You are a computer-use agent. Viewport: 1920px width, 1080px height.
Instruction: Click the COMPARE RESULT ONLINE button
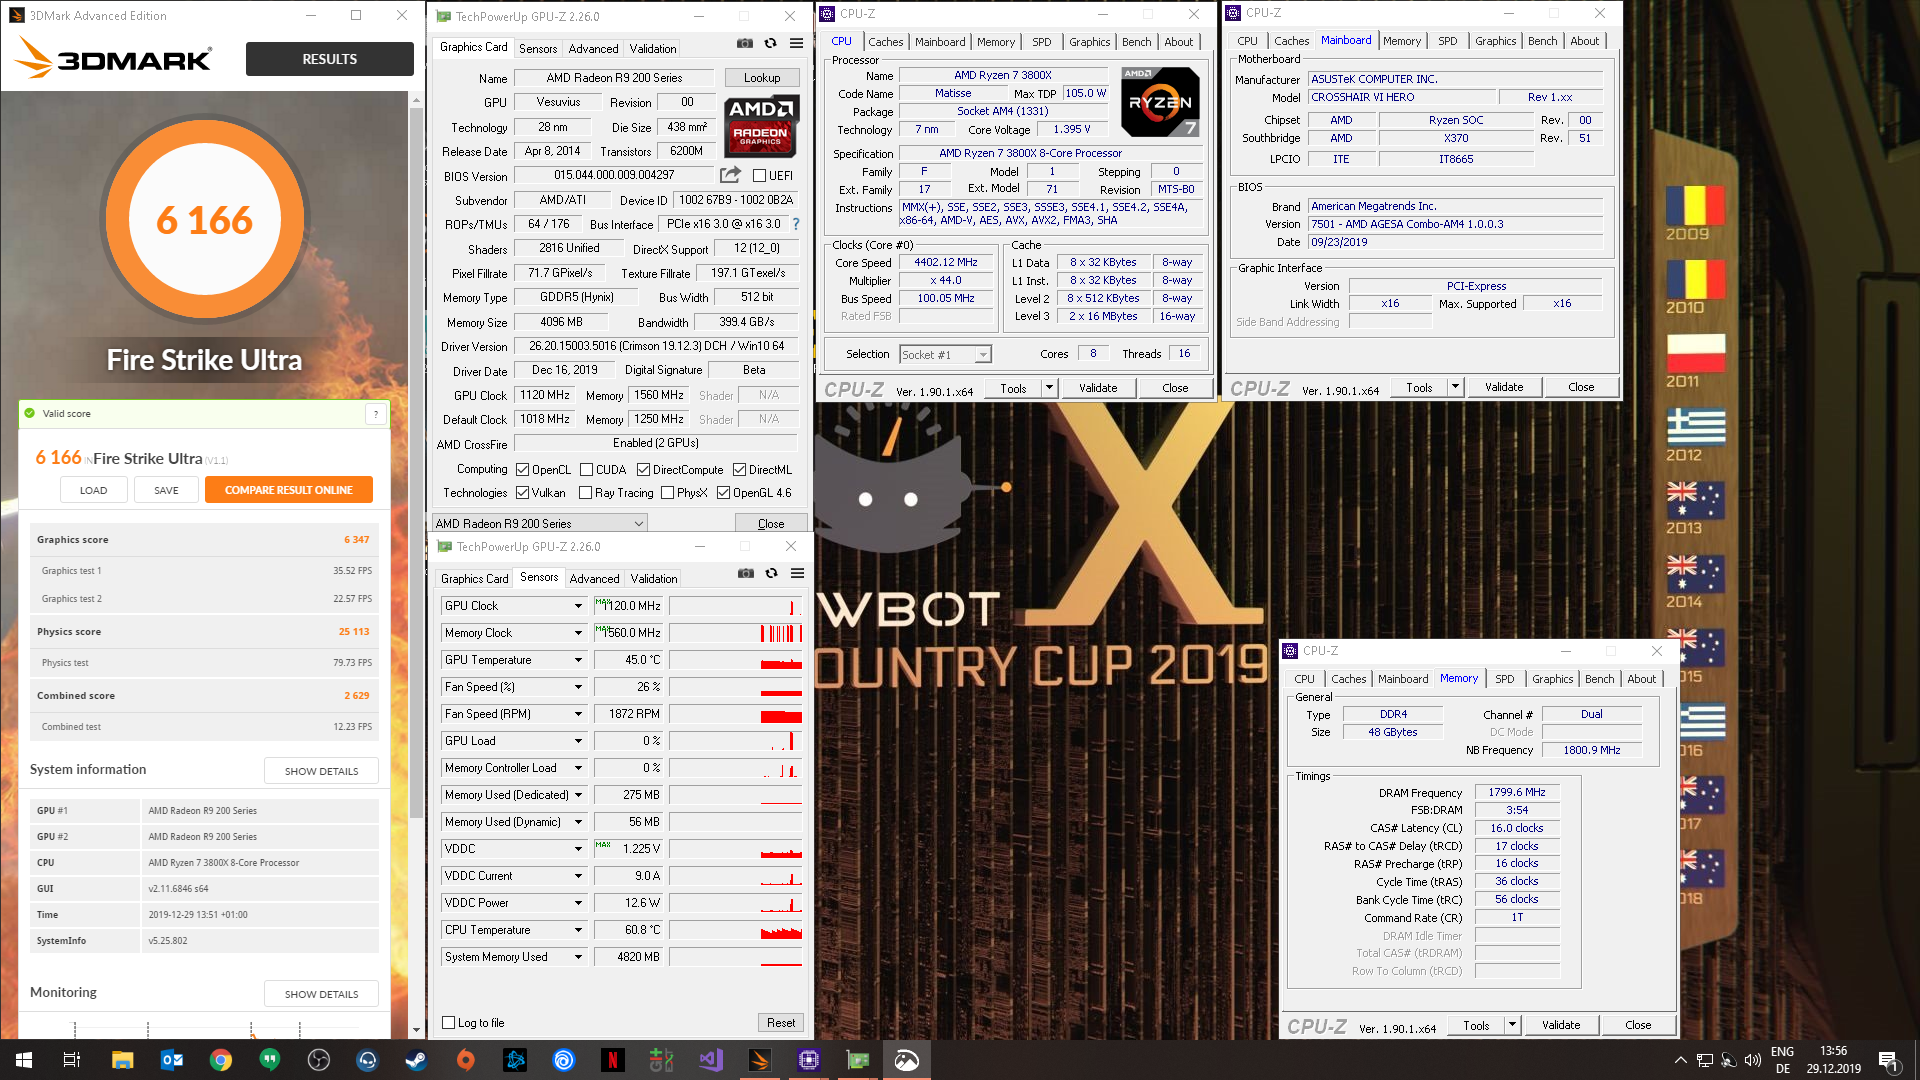pos(288,490)
